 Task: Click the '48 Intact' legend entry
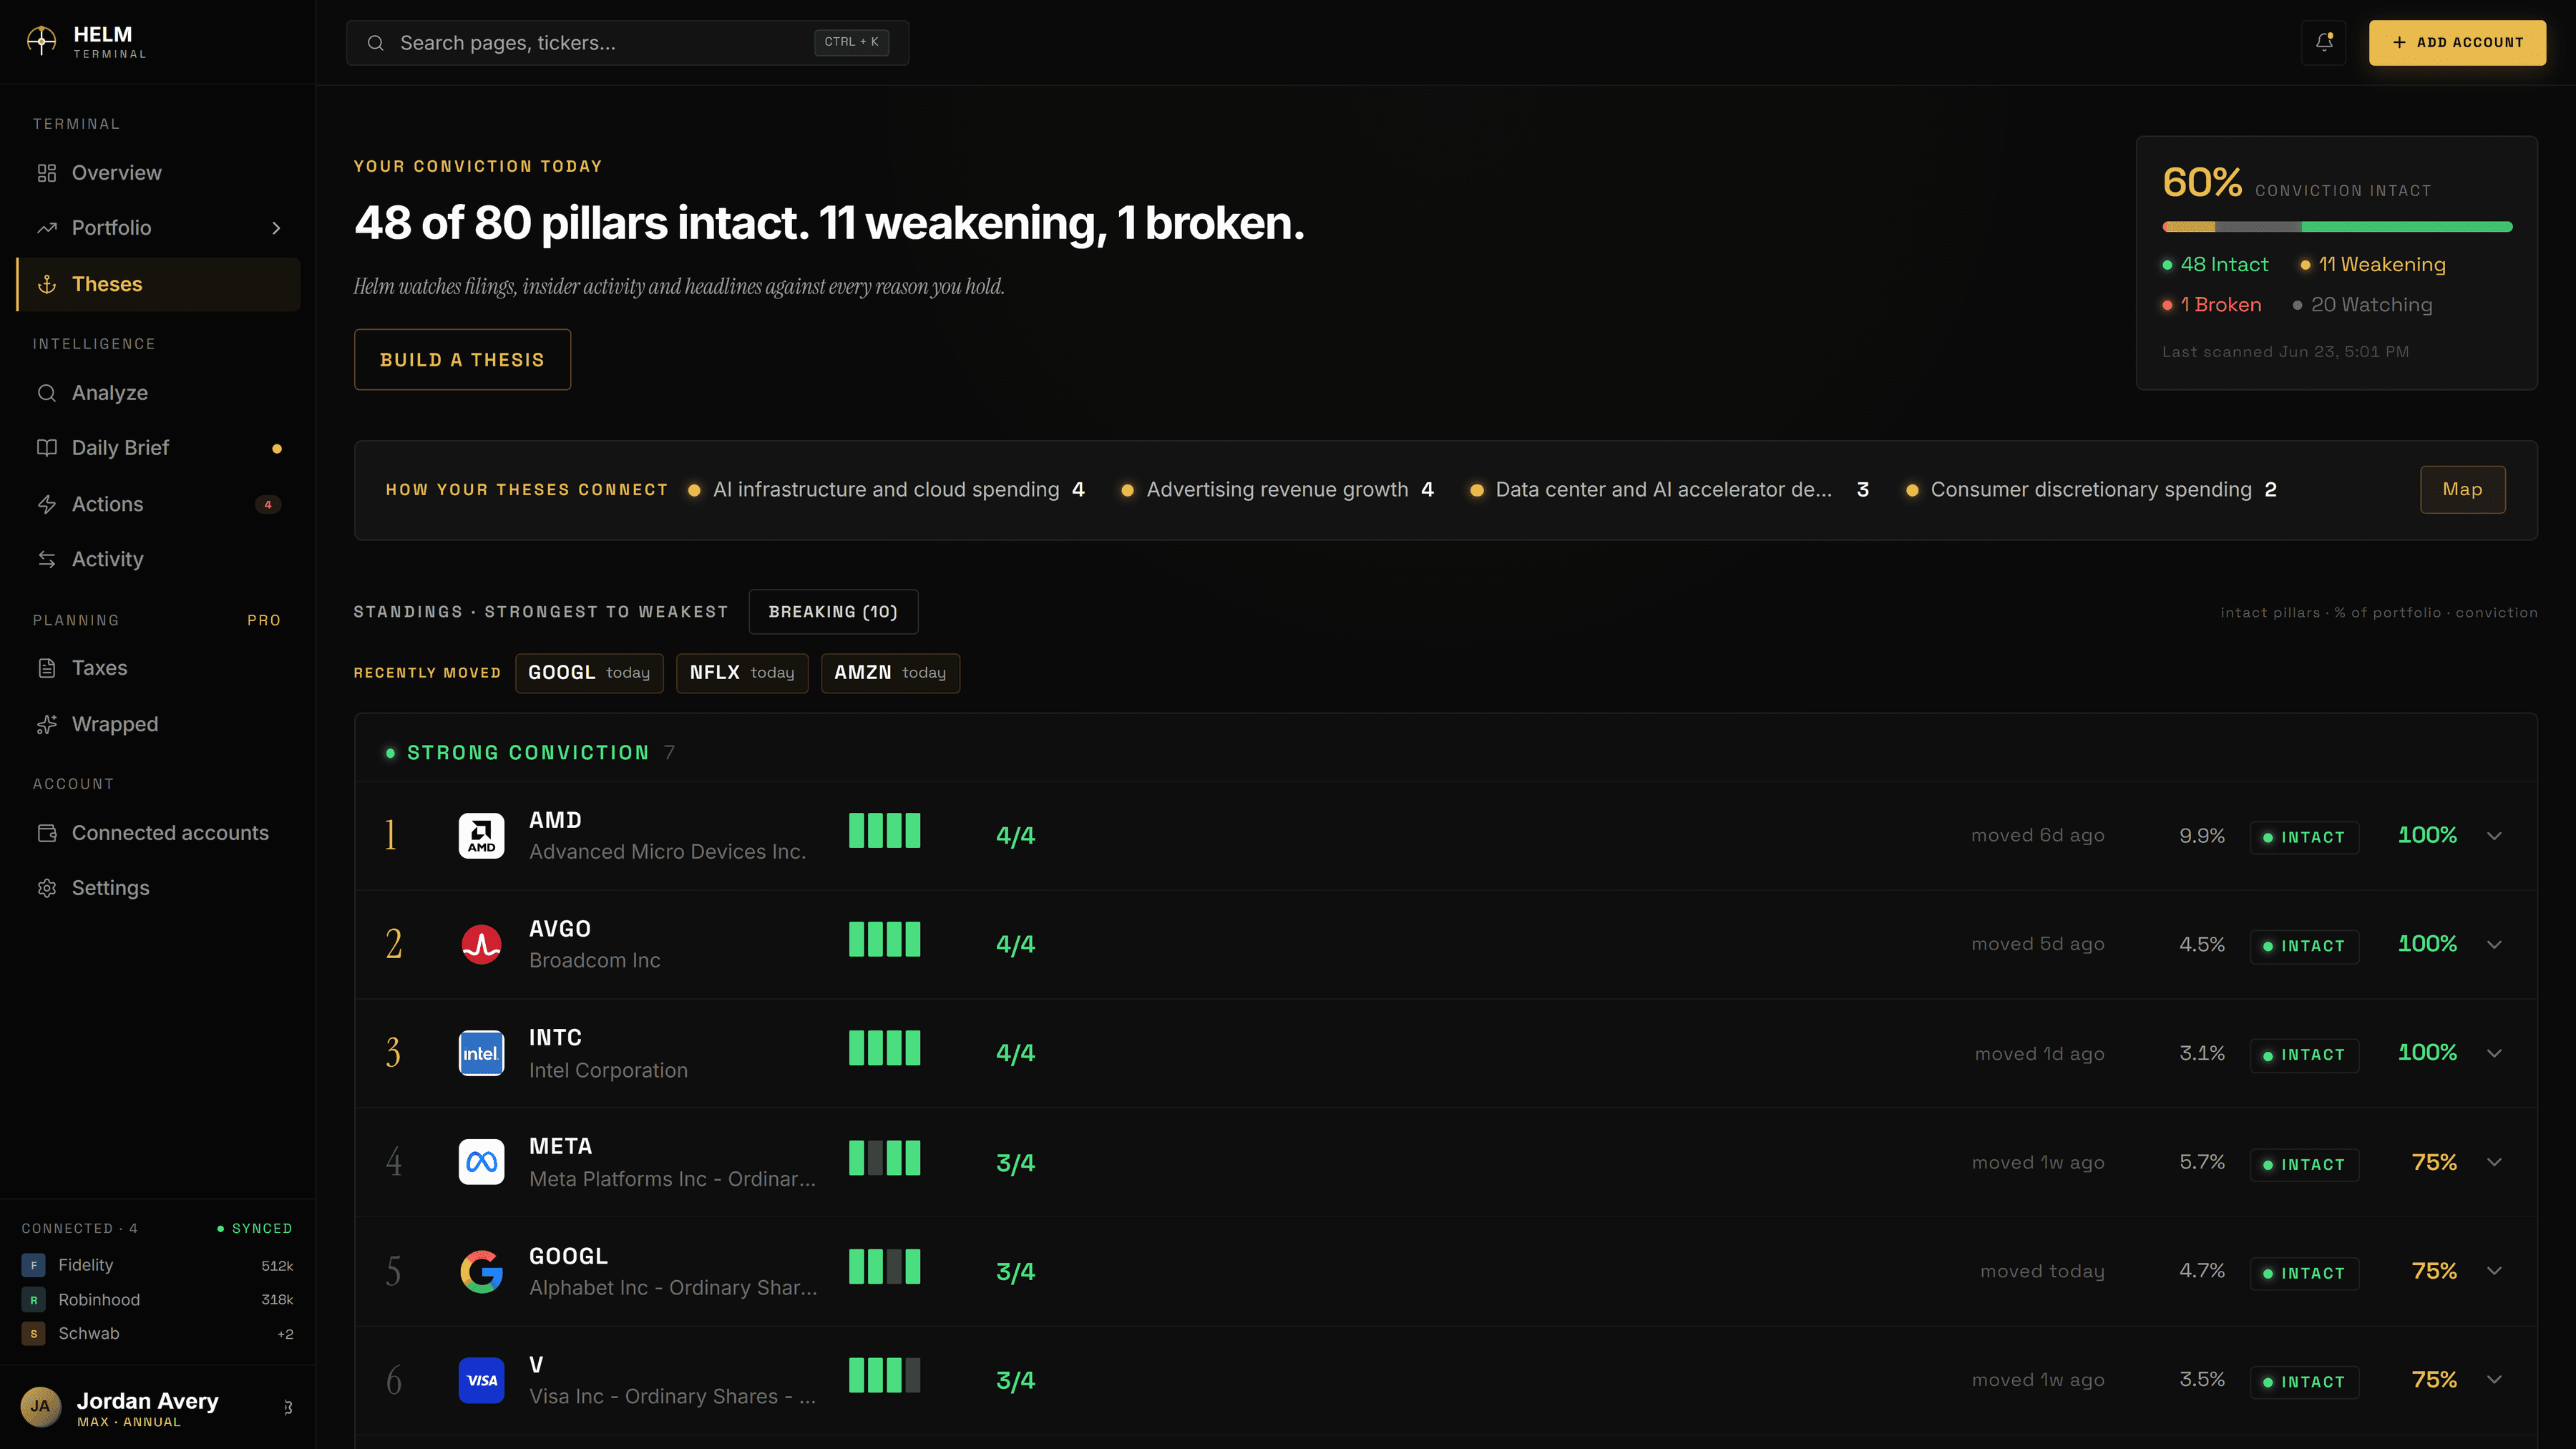pos(2216,265)
